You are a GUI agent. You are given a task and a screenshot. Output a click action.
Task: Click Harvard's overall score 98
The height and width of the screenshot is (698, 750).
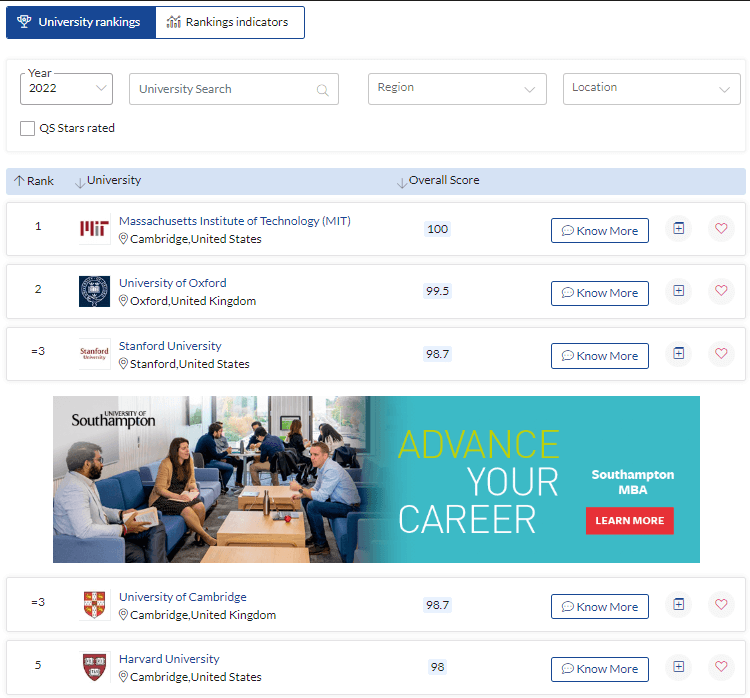(438, 667)
